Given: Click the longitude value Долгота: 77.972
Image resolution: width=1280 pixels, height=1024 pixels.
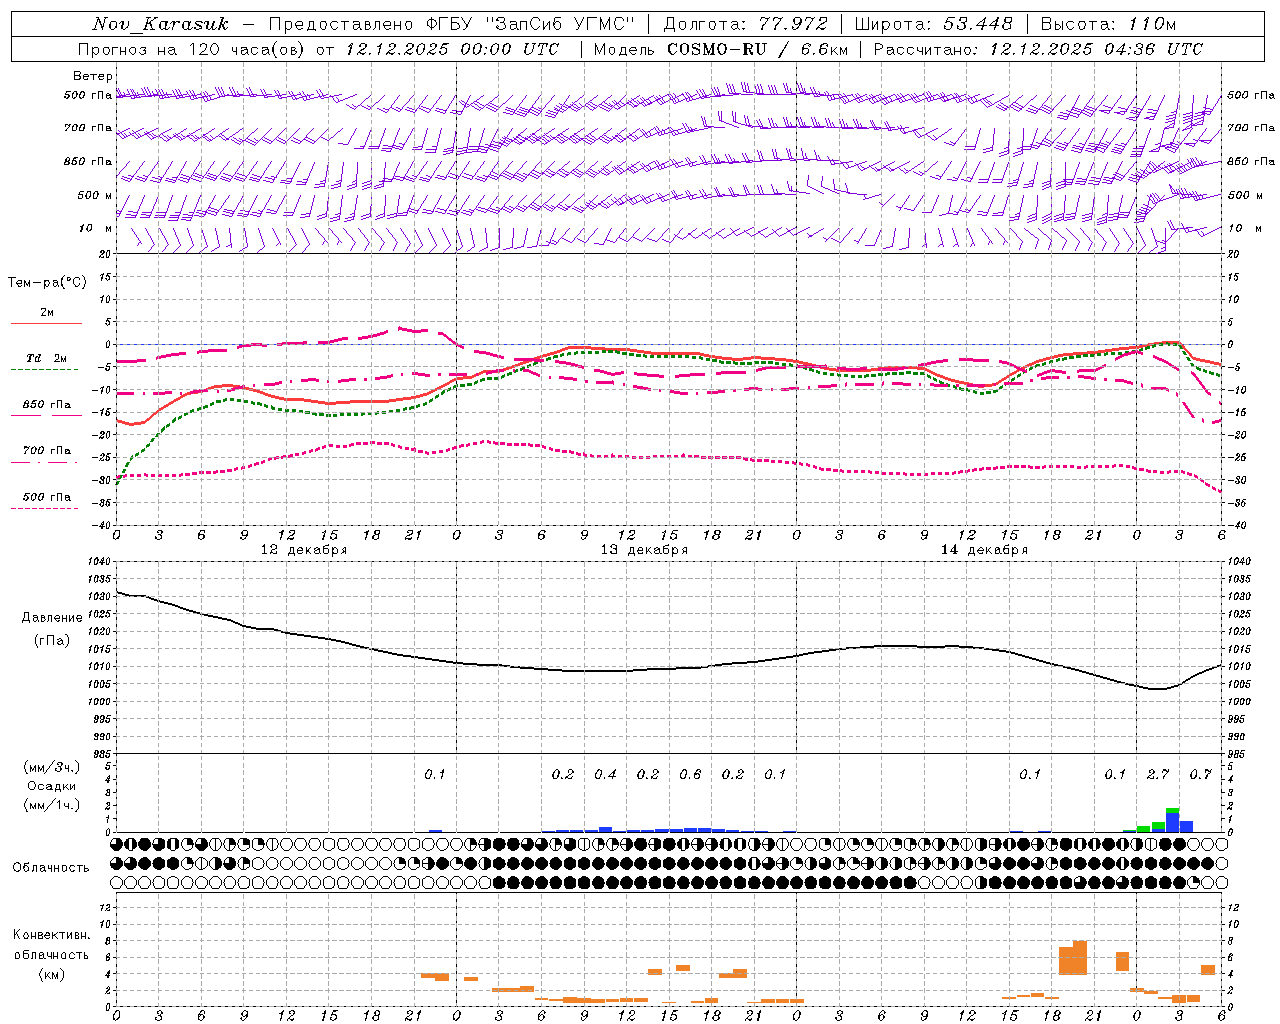Looking at the screenshot, I should [746, 24].
